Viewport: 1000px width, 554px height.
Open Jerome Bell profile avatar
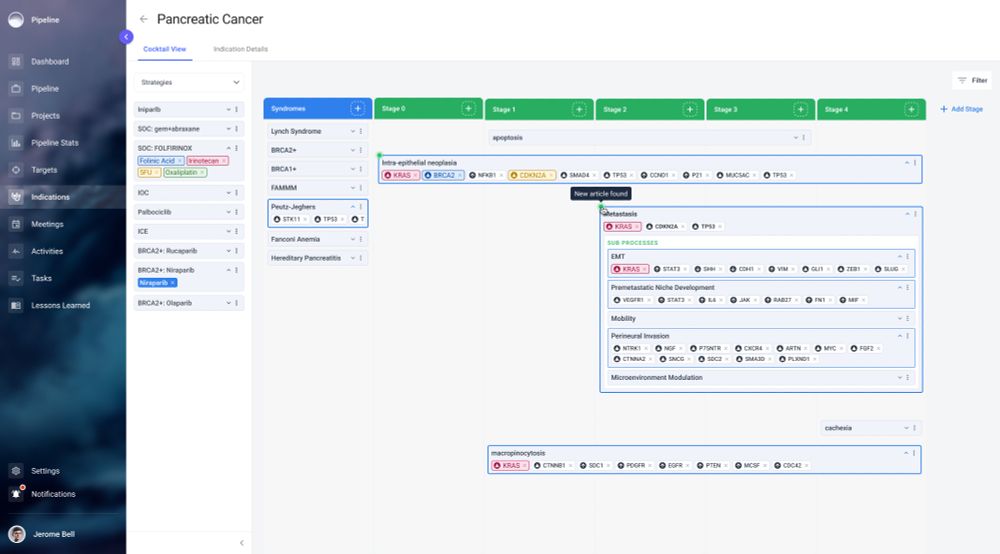pos(17,534)
